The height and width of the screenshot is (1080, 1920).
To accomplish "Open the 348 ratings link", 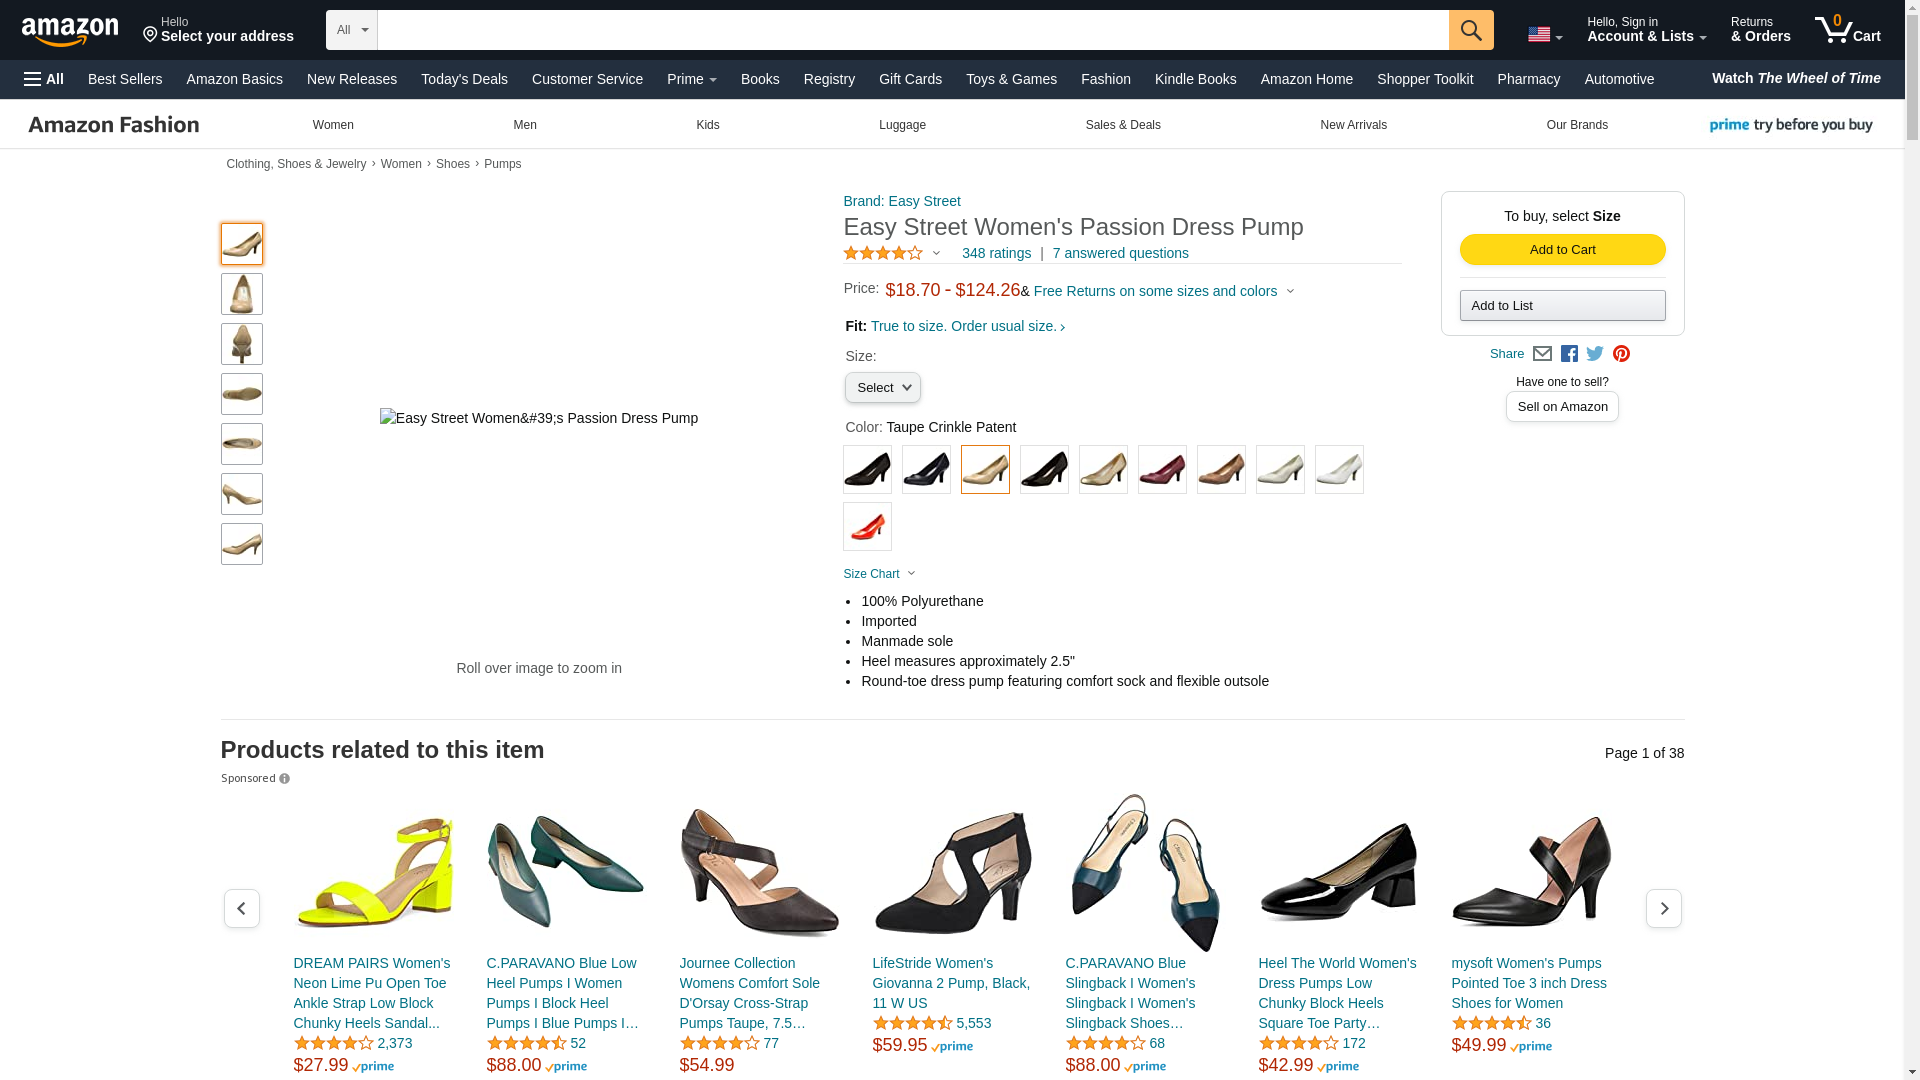I will click(996, 253).
